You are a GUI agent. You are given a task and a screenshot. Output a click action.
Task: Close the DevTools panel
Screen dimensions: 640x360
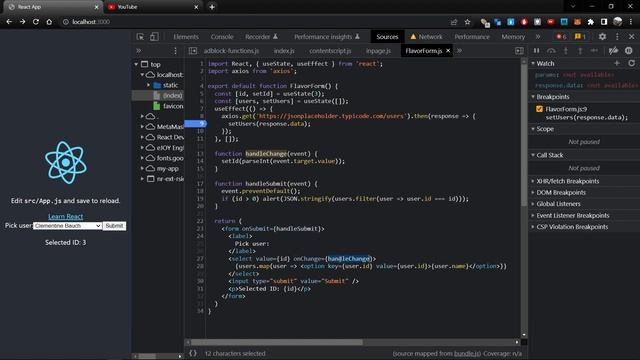coord(631,37)
